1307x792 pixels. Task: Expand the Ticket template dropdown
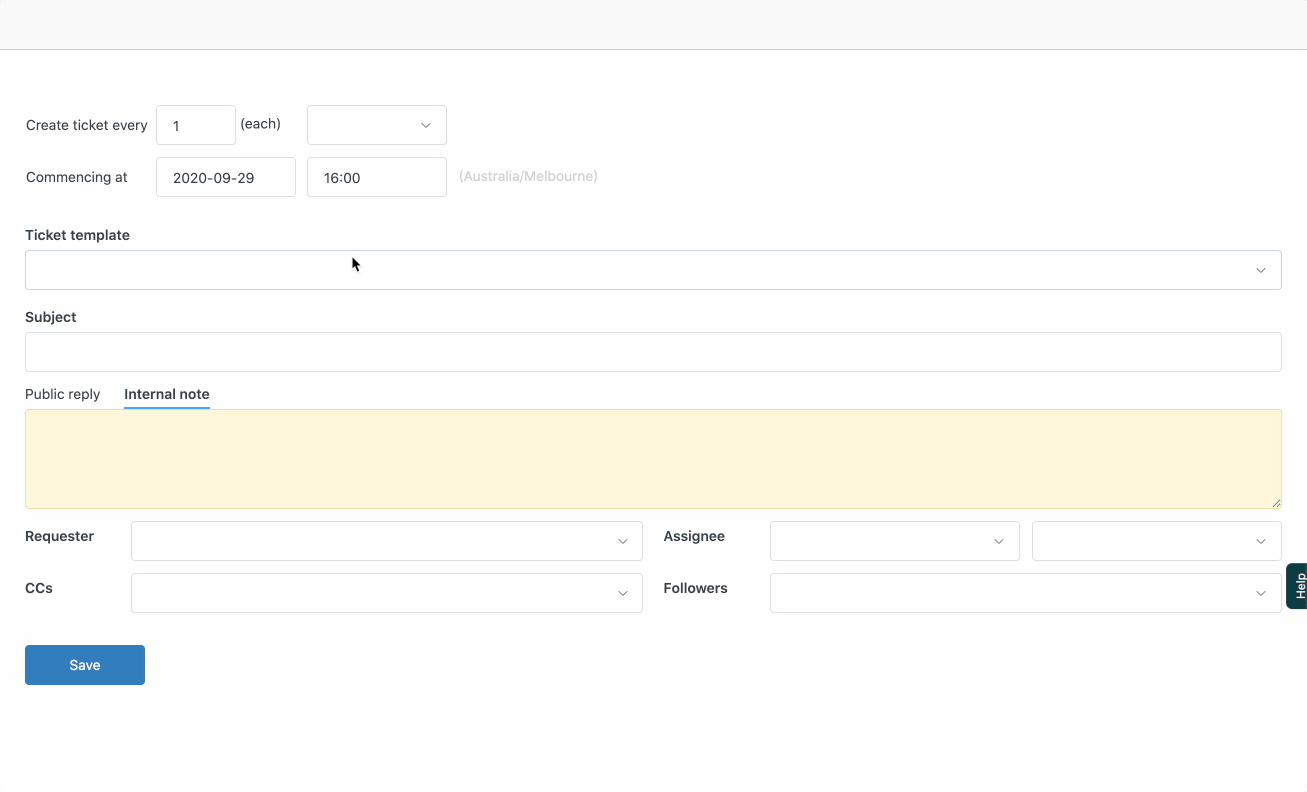[x=653, y=270]
